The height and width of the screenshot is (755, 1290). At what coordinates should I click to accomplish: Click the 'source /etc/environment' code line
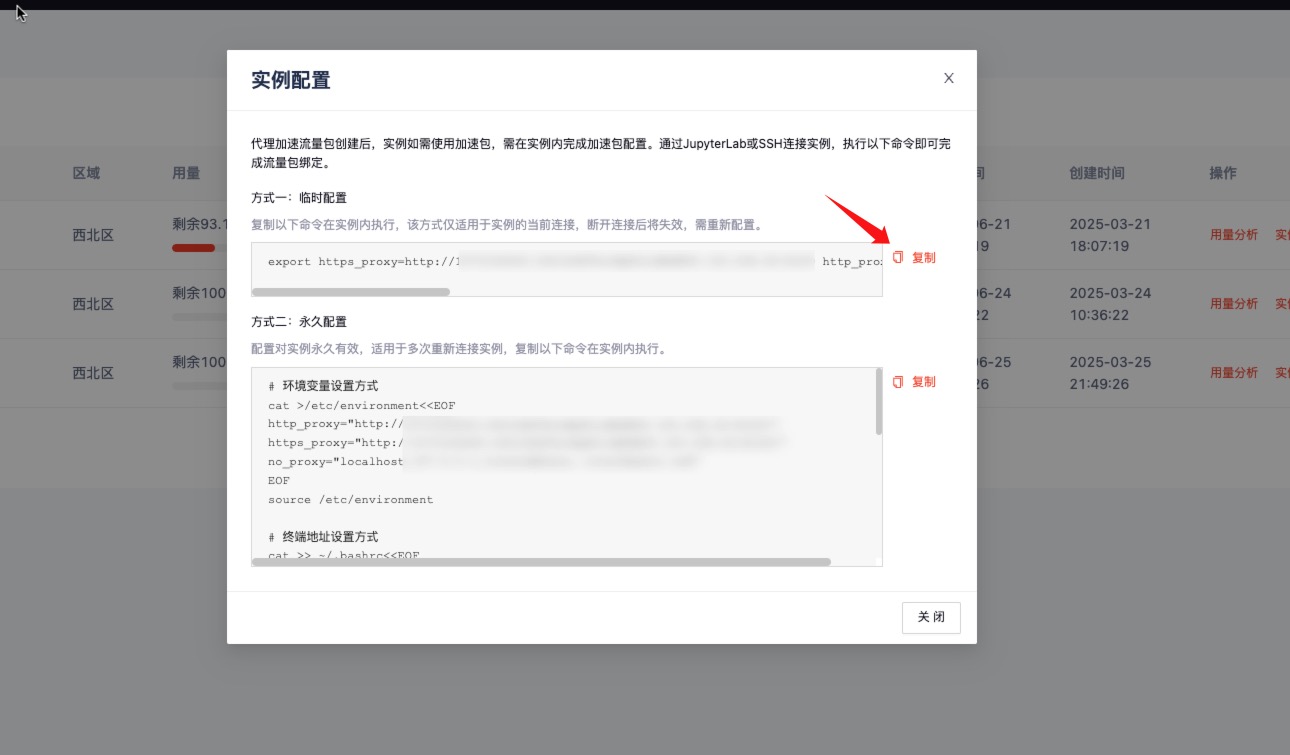pos(350,499)
